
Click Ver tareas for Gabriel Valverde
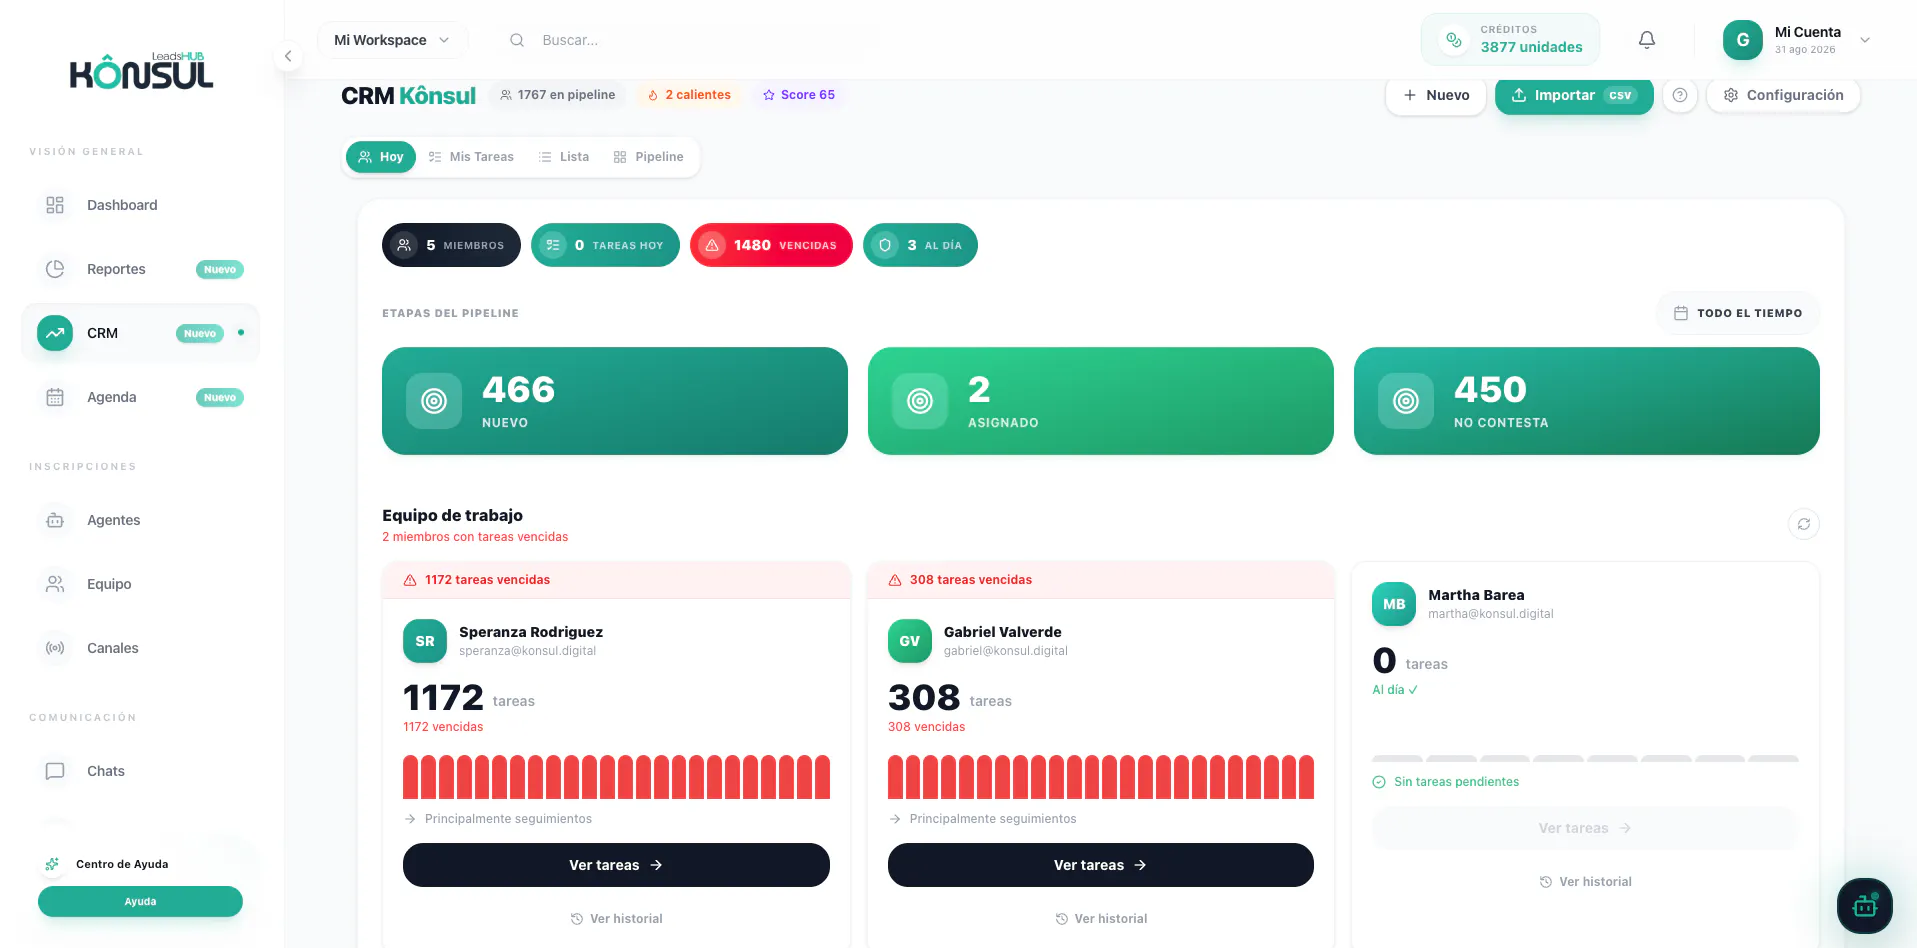pyautogui.click(x=1101, y=865)
